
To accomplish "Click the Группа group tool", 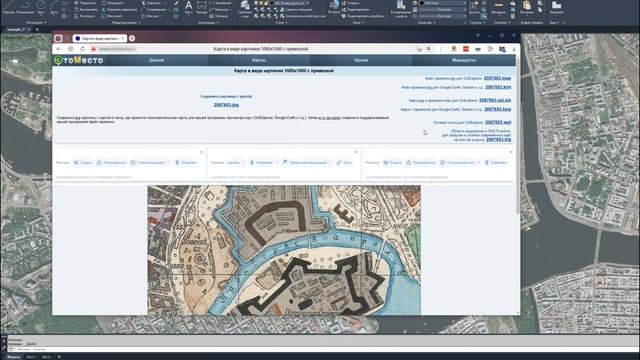I will coord(474,8).
